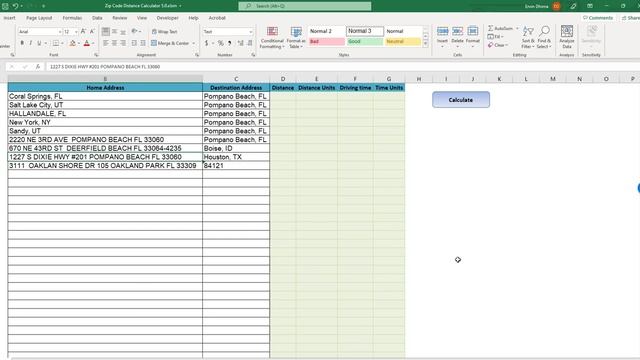Toggle Wrap Text
The image size is (640, 360).
coord(164,31)
